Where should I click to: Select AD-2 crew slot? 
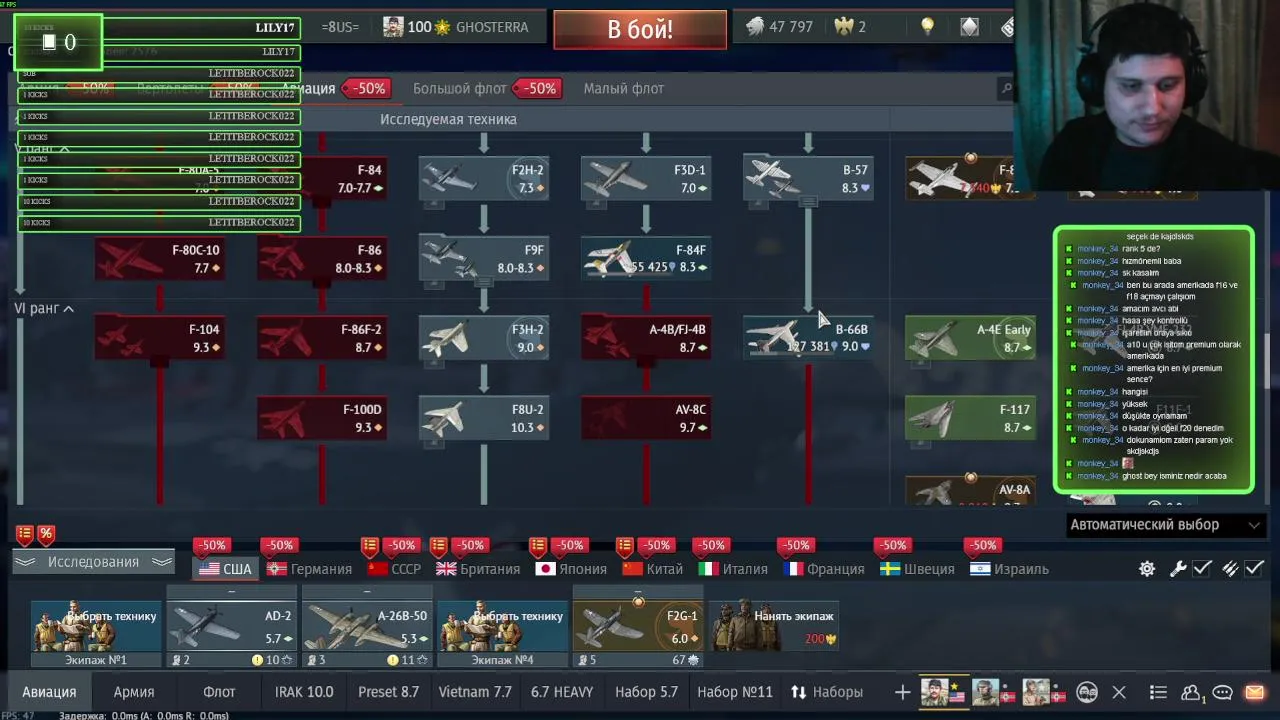pyautogui.click(x=232, y=634)
